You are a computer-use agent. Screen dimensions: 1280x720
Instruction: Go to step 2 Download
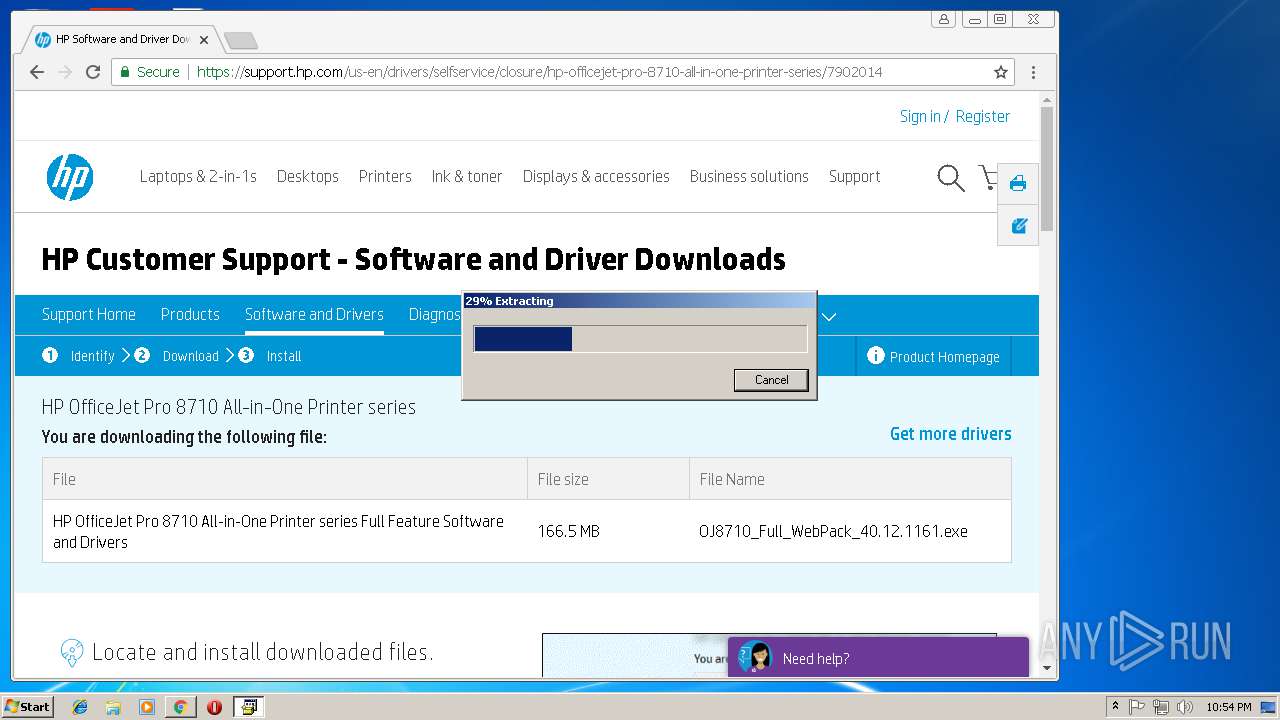(x=177, y=356)
